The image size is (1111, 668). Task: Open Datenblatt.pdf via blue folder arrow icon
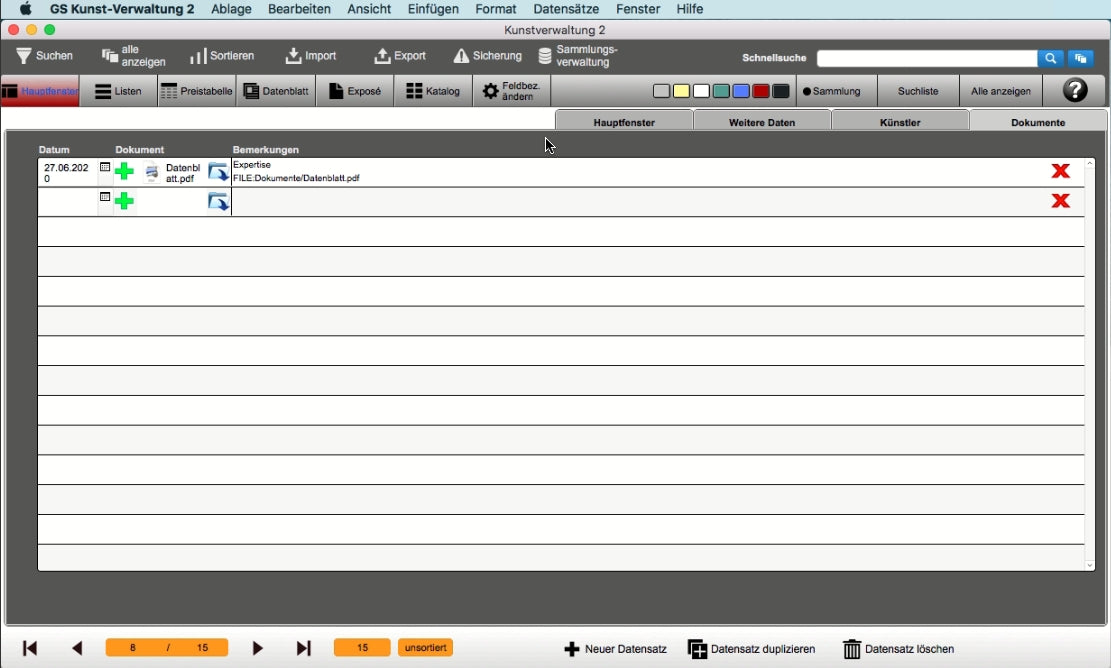tap(218, 172)
